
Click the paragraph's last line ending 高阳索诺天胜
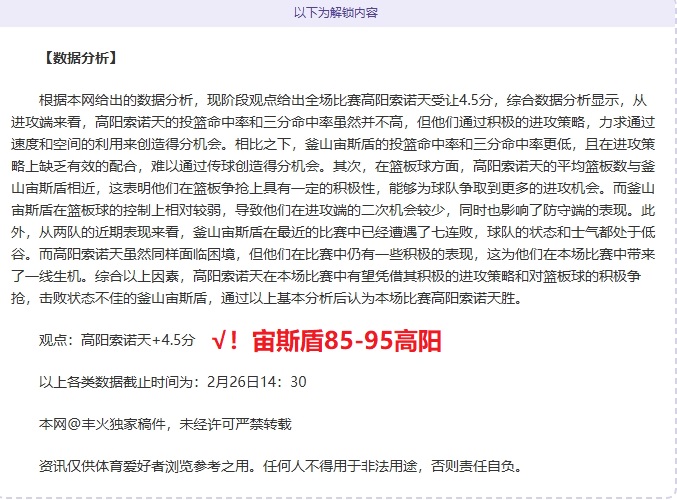(x=266, y=298)
